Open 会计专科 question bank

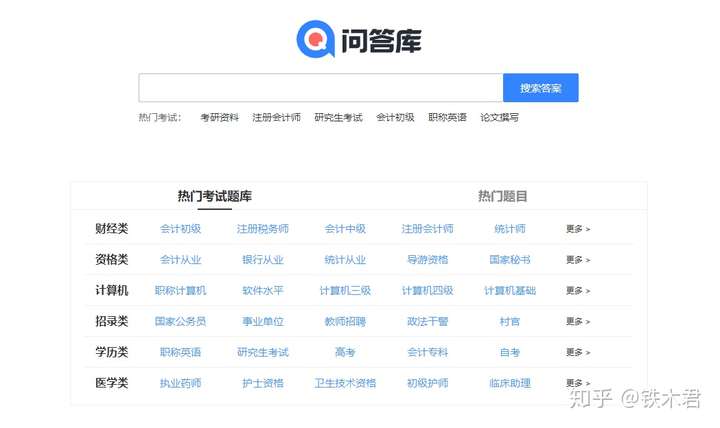[428, 352]
